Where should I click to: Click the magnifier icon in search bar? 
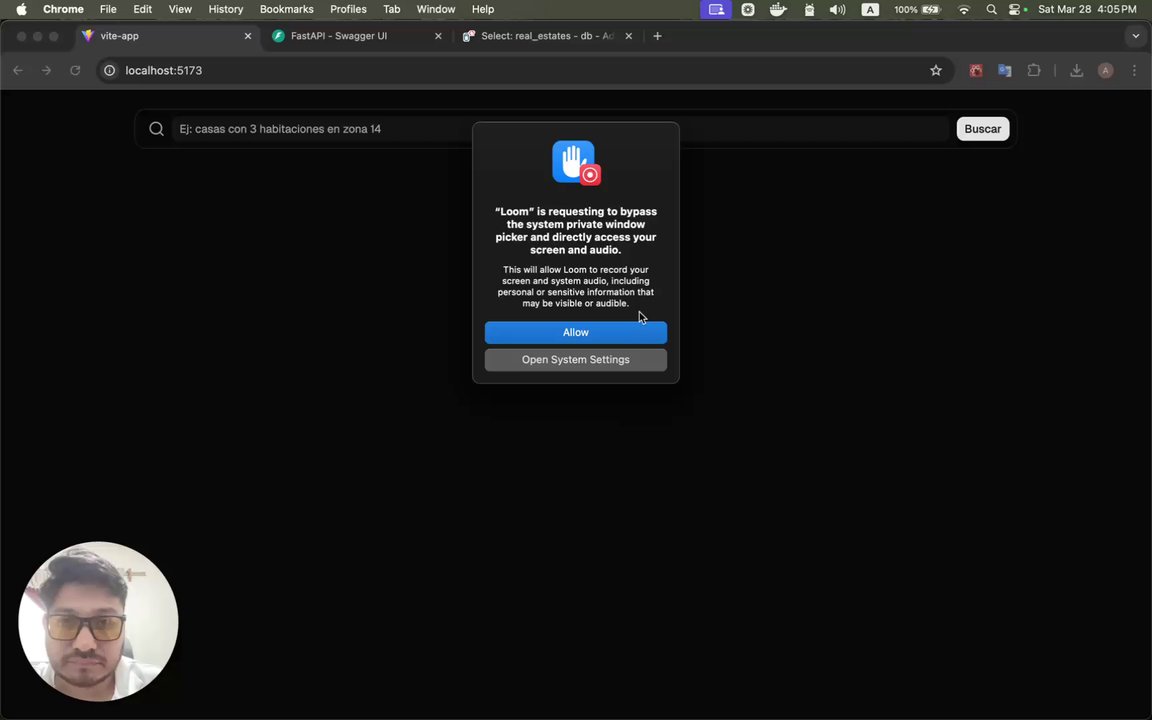pyautogui.click(x=156, y=129)
